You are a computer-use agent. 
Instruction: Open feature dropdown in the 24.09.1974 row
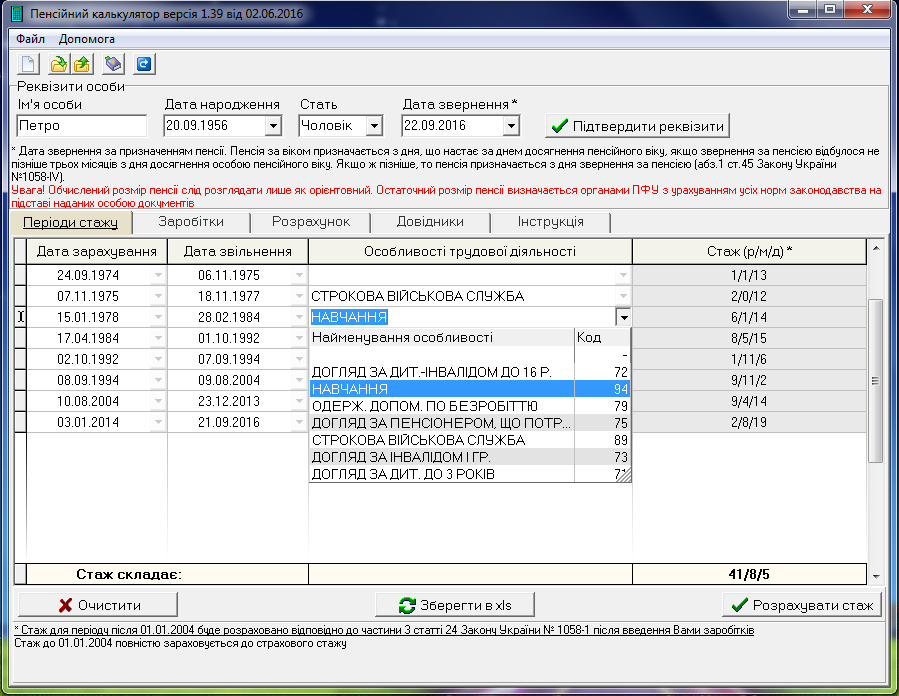click(623, 275)
